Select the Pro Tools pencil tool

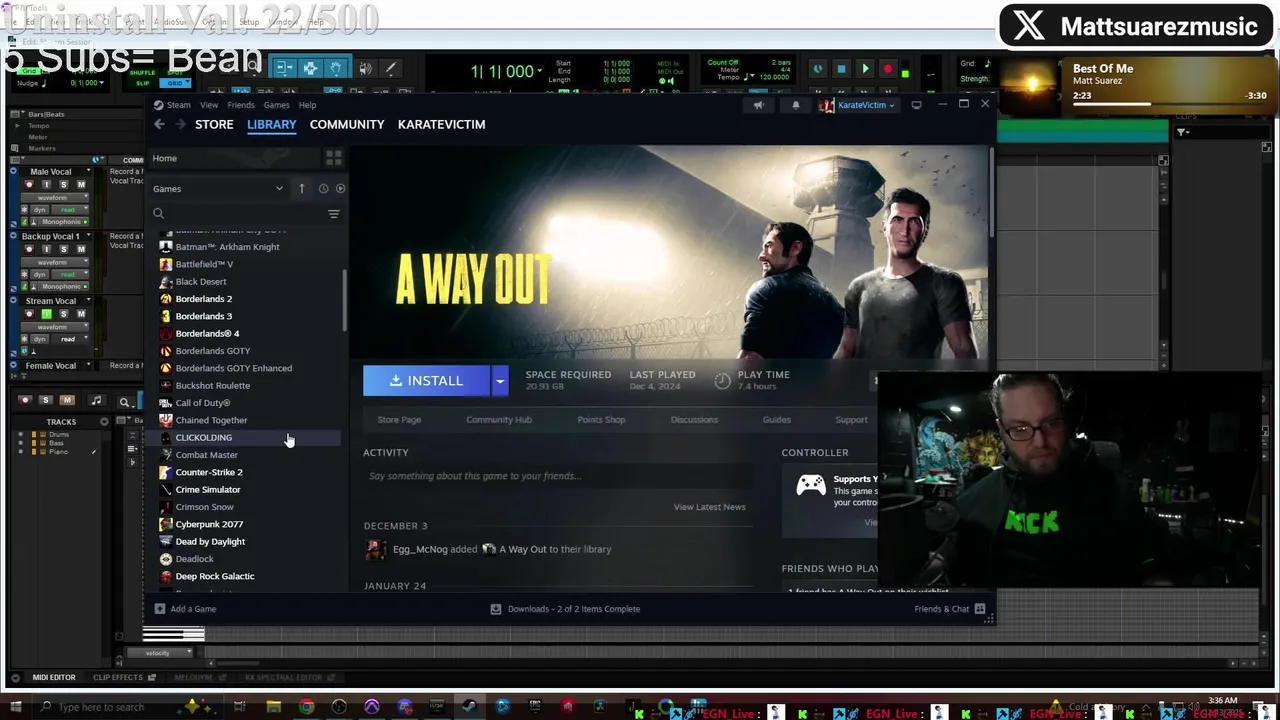click(x=390, y=68)
